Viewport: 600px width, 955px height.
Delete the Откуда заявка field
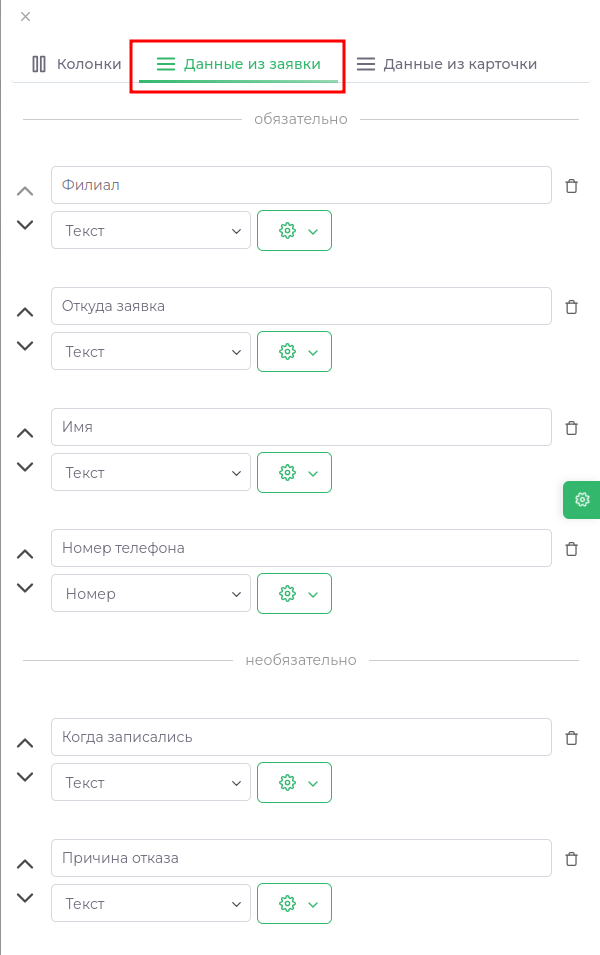coord(572,307)
